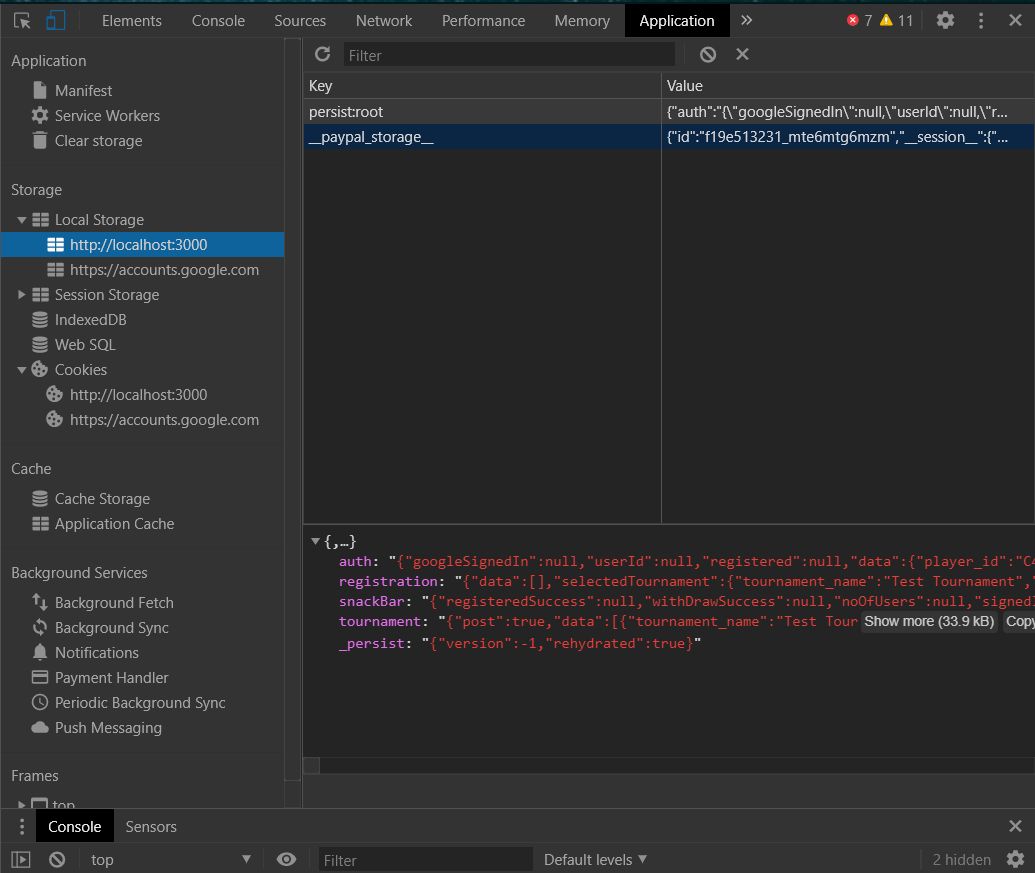Click the red error count badge

pos(859,20)
